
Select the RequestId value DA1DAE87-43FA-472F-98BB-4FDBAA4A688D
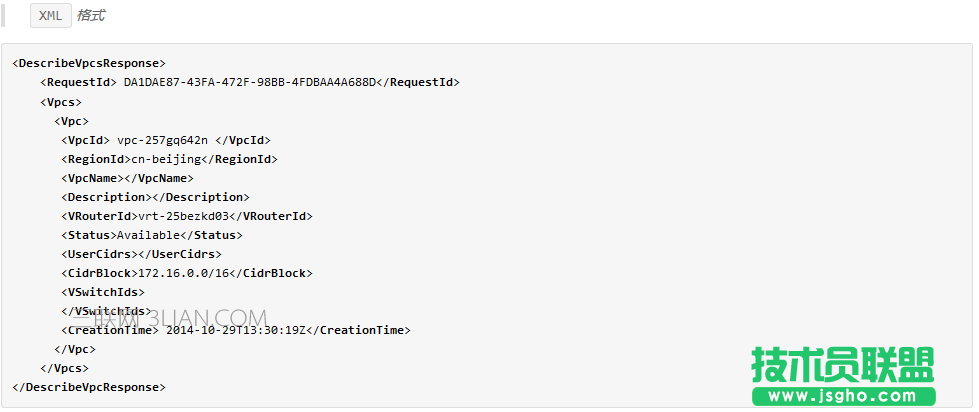pos(249,83)
